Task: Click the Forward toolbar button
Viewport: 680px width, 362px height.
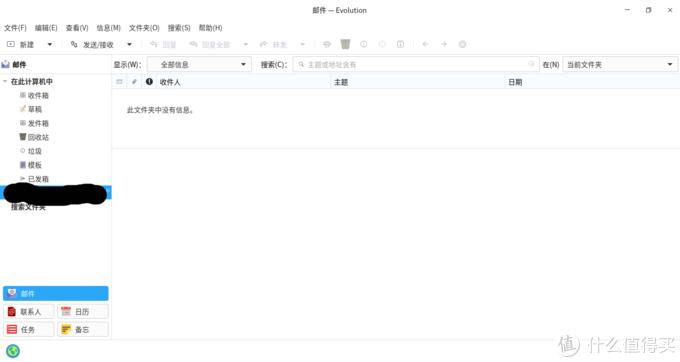Action: pos(273,44)
